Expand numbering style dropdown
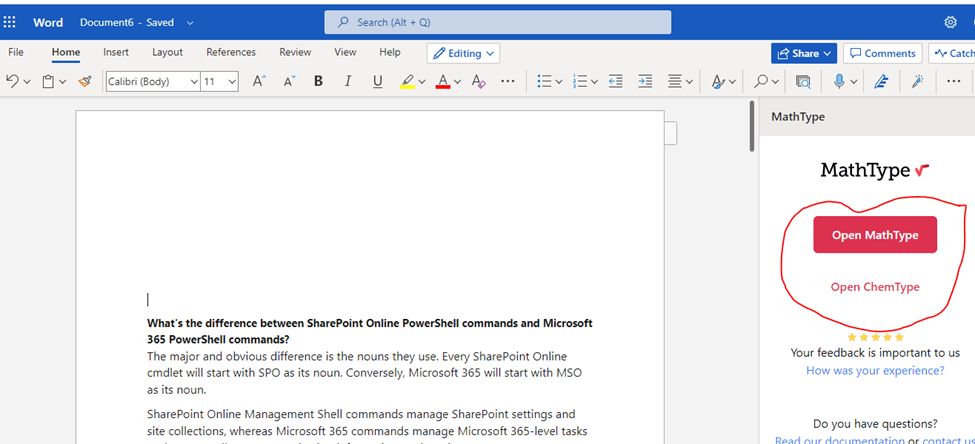Screen dimensions: 975x444 coord(594,81)
